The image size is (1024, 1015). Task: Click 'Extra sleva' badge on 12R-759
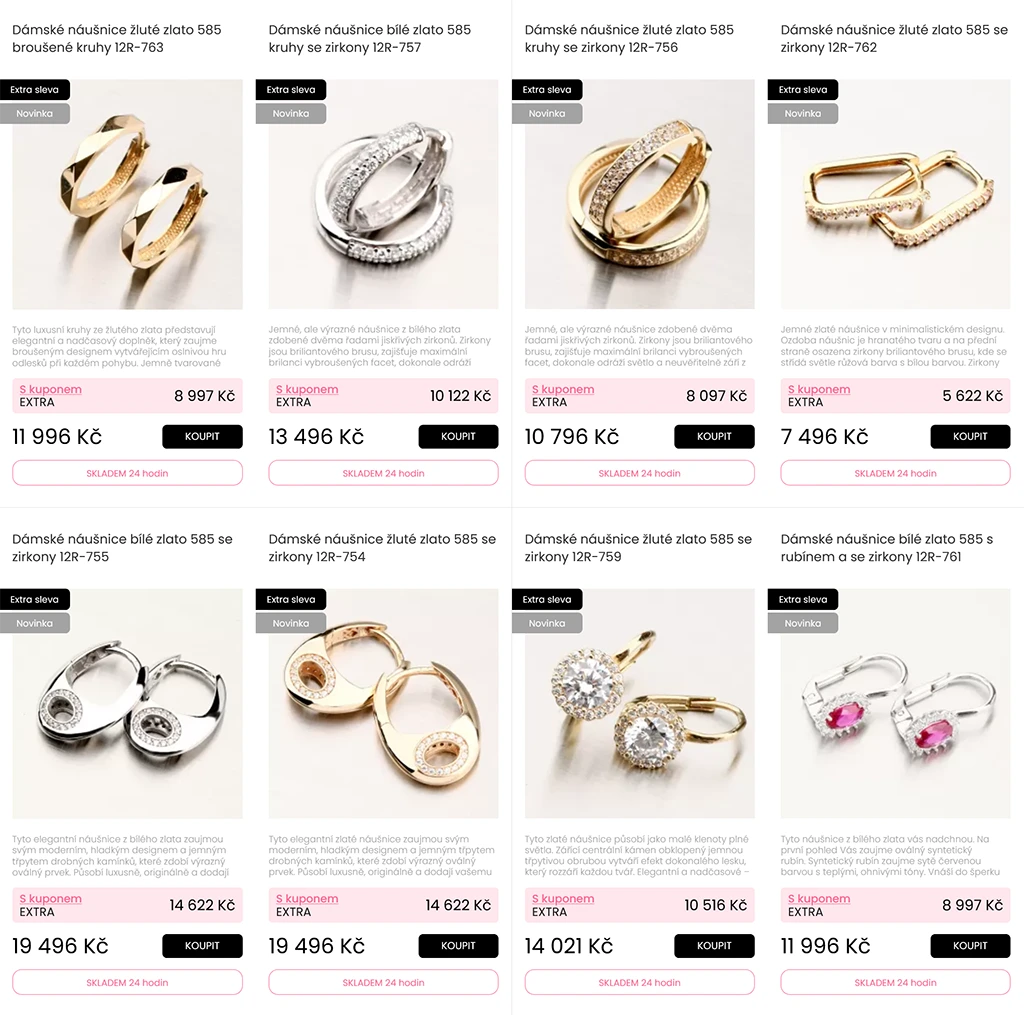[547, 600]
